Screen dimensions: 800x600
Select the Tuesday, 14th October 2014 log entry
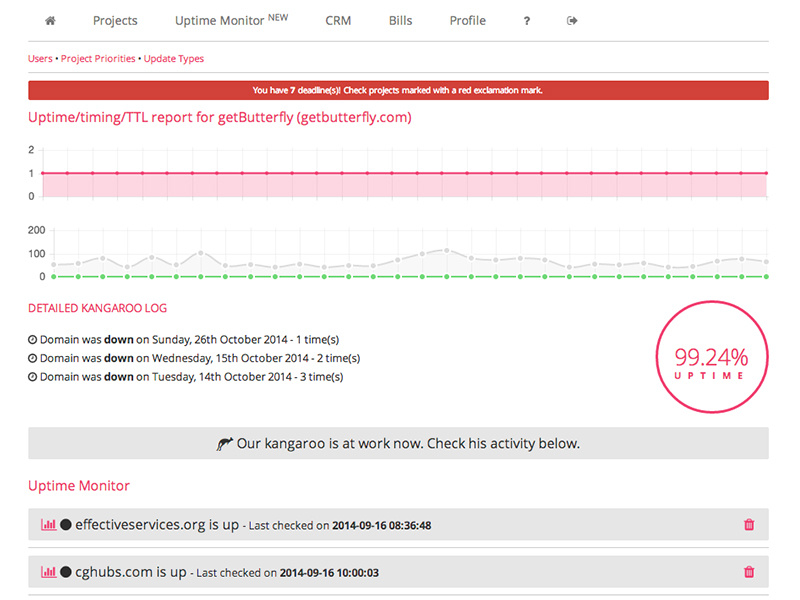186,377
